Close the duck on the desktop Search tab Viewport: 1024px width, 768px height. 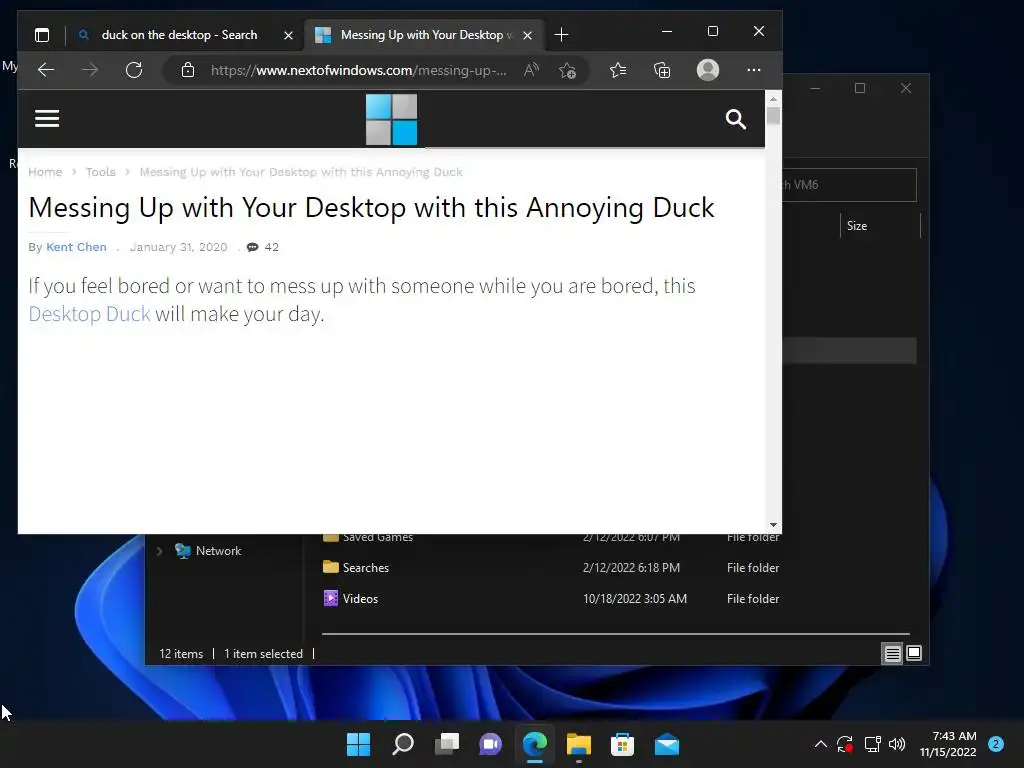[x=288, y=35]
